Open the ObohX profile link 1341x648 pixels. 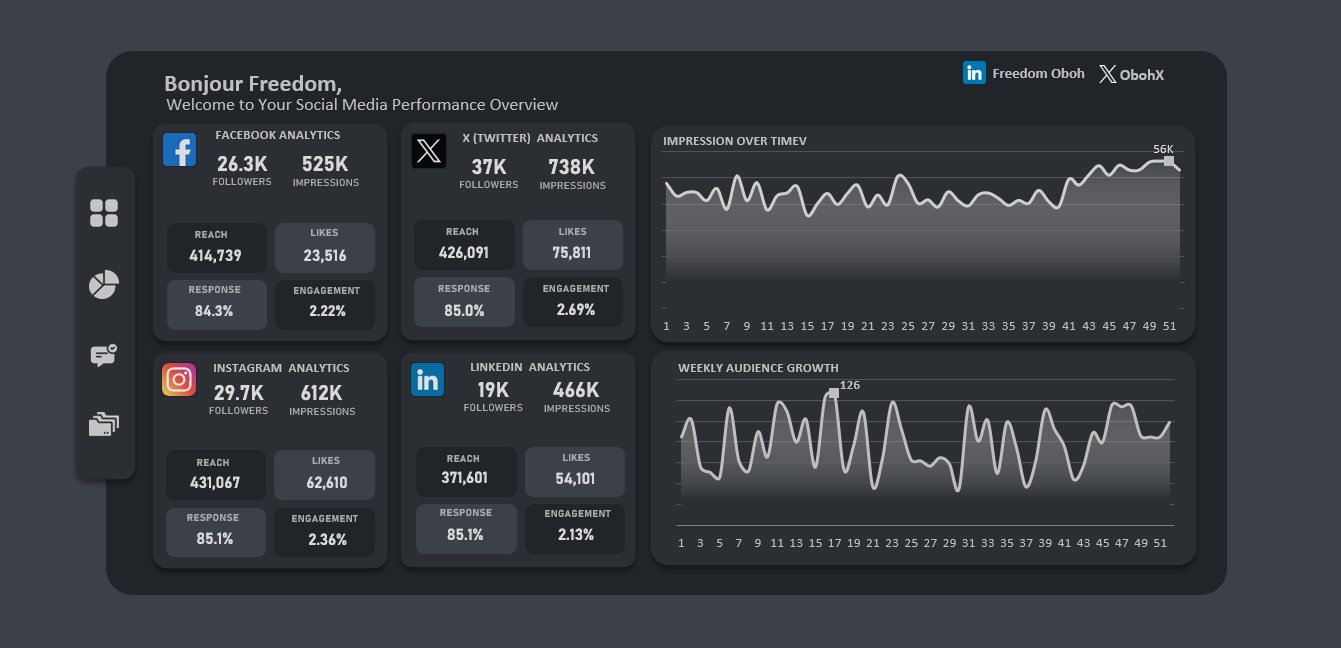tap(1142, 75)
